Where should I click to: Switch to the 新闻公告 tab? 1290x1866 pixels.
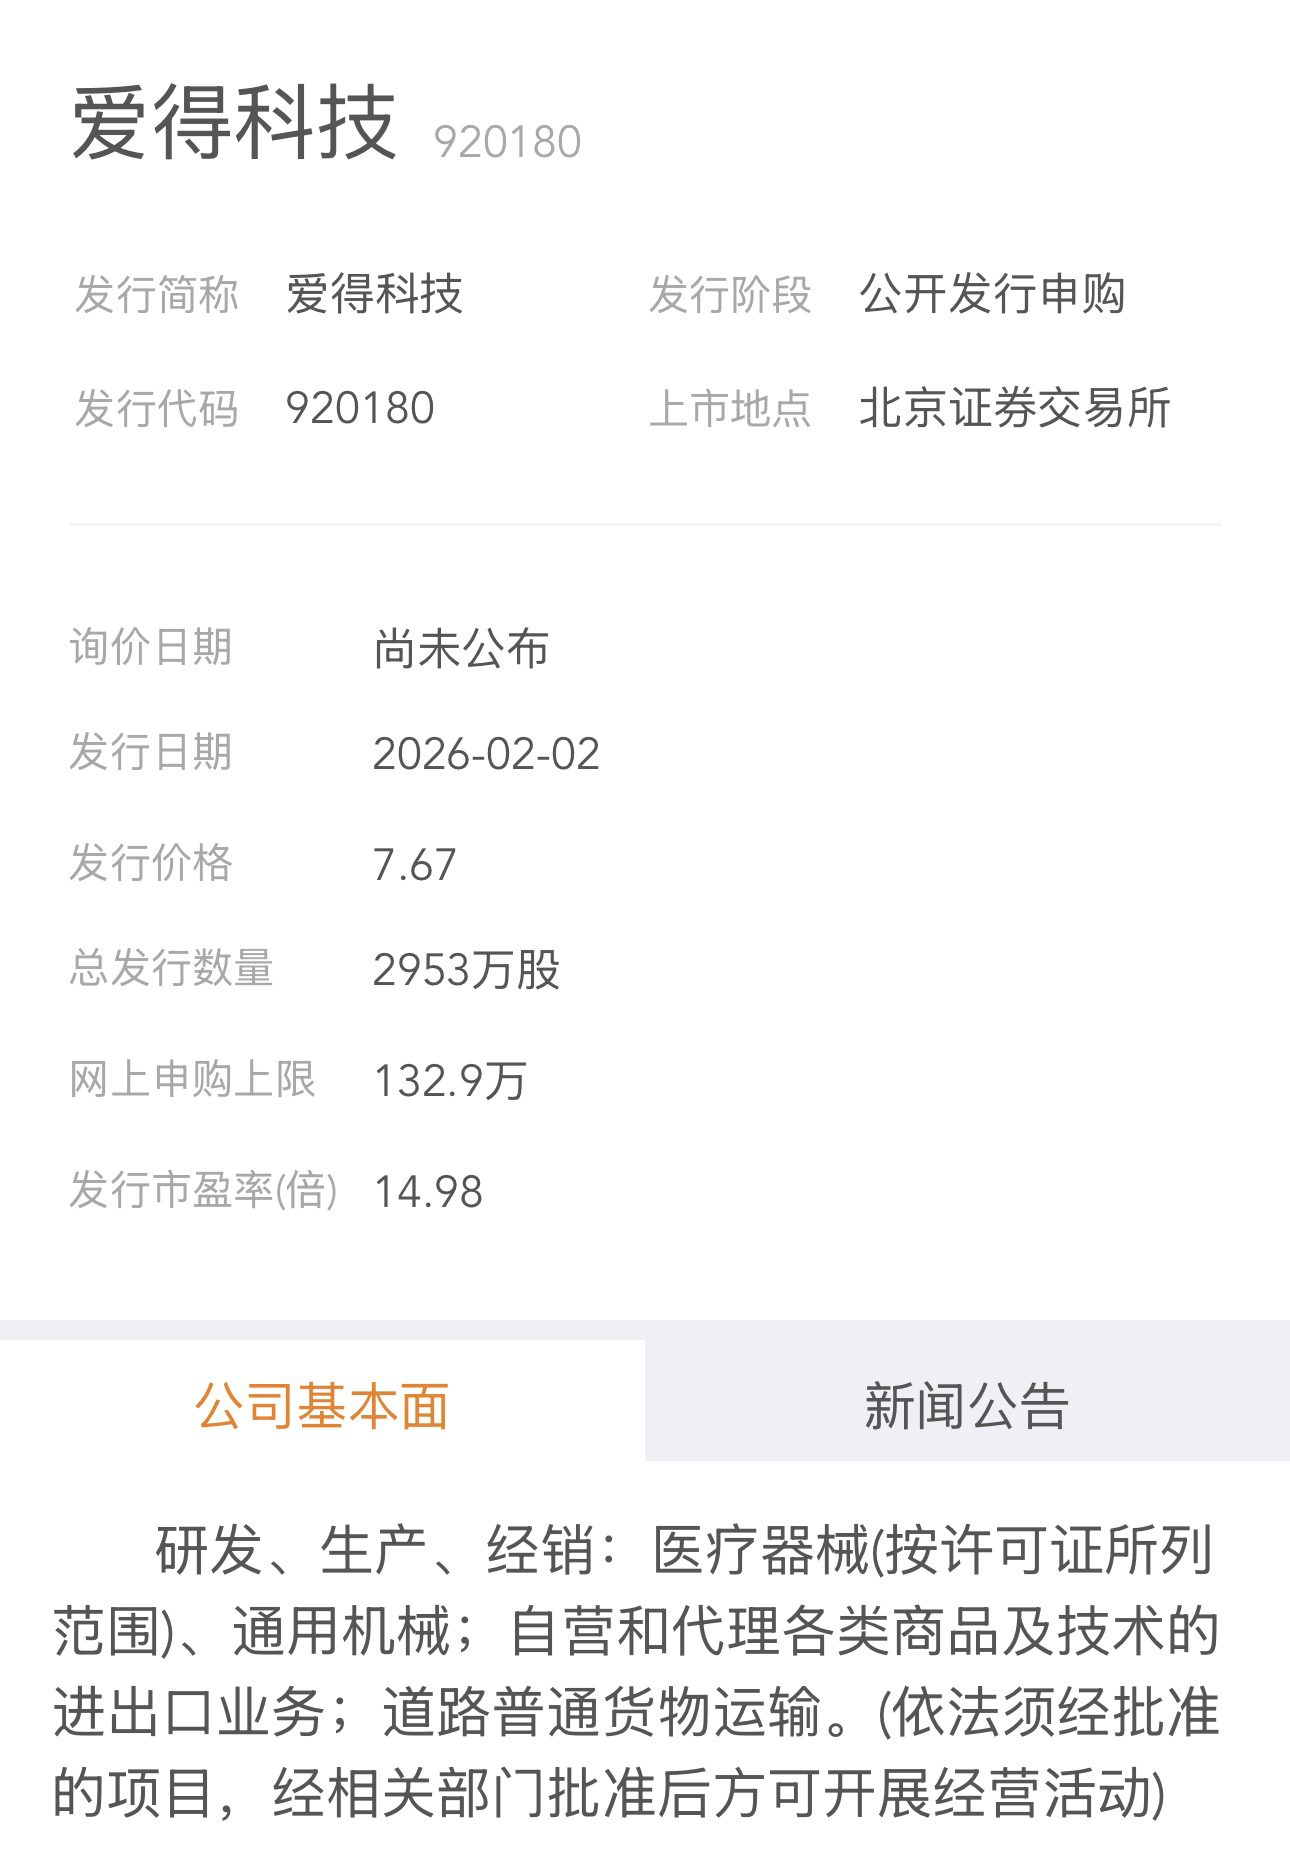966,1405
